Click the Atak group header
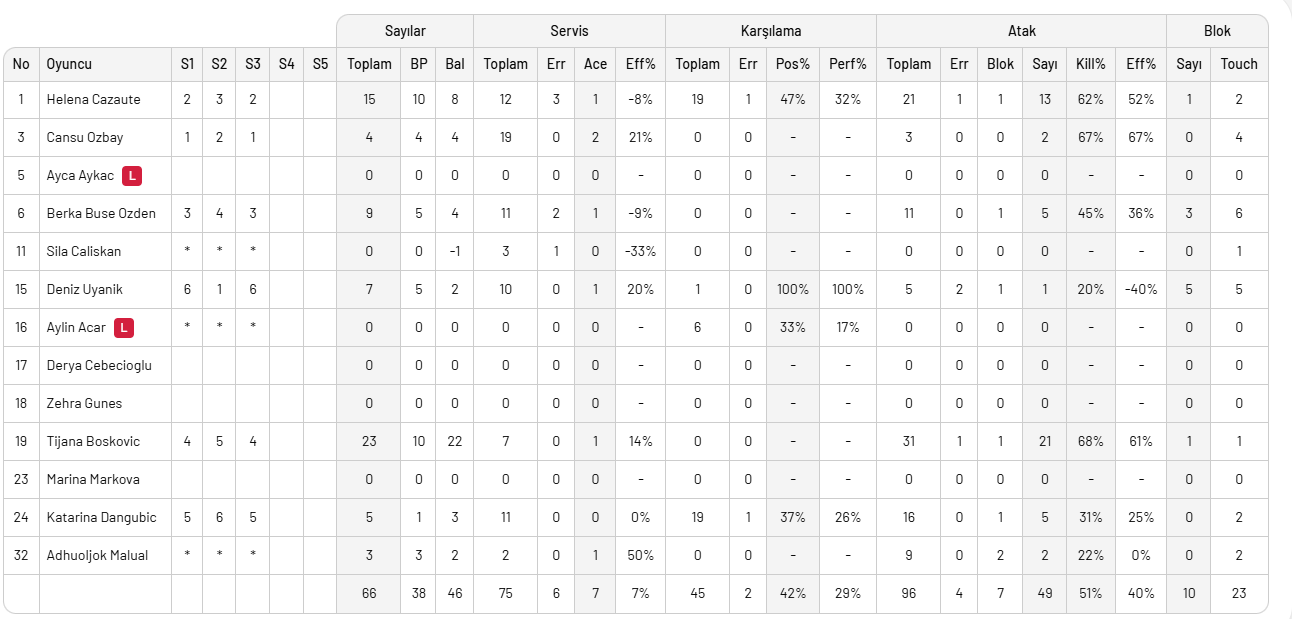 [x=1021, y=31]
